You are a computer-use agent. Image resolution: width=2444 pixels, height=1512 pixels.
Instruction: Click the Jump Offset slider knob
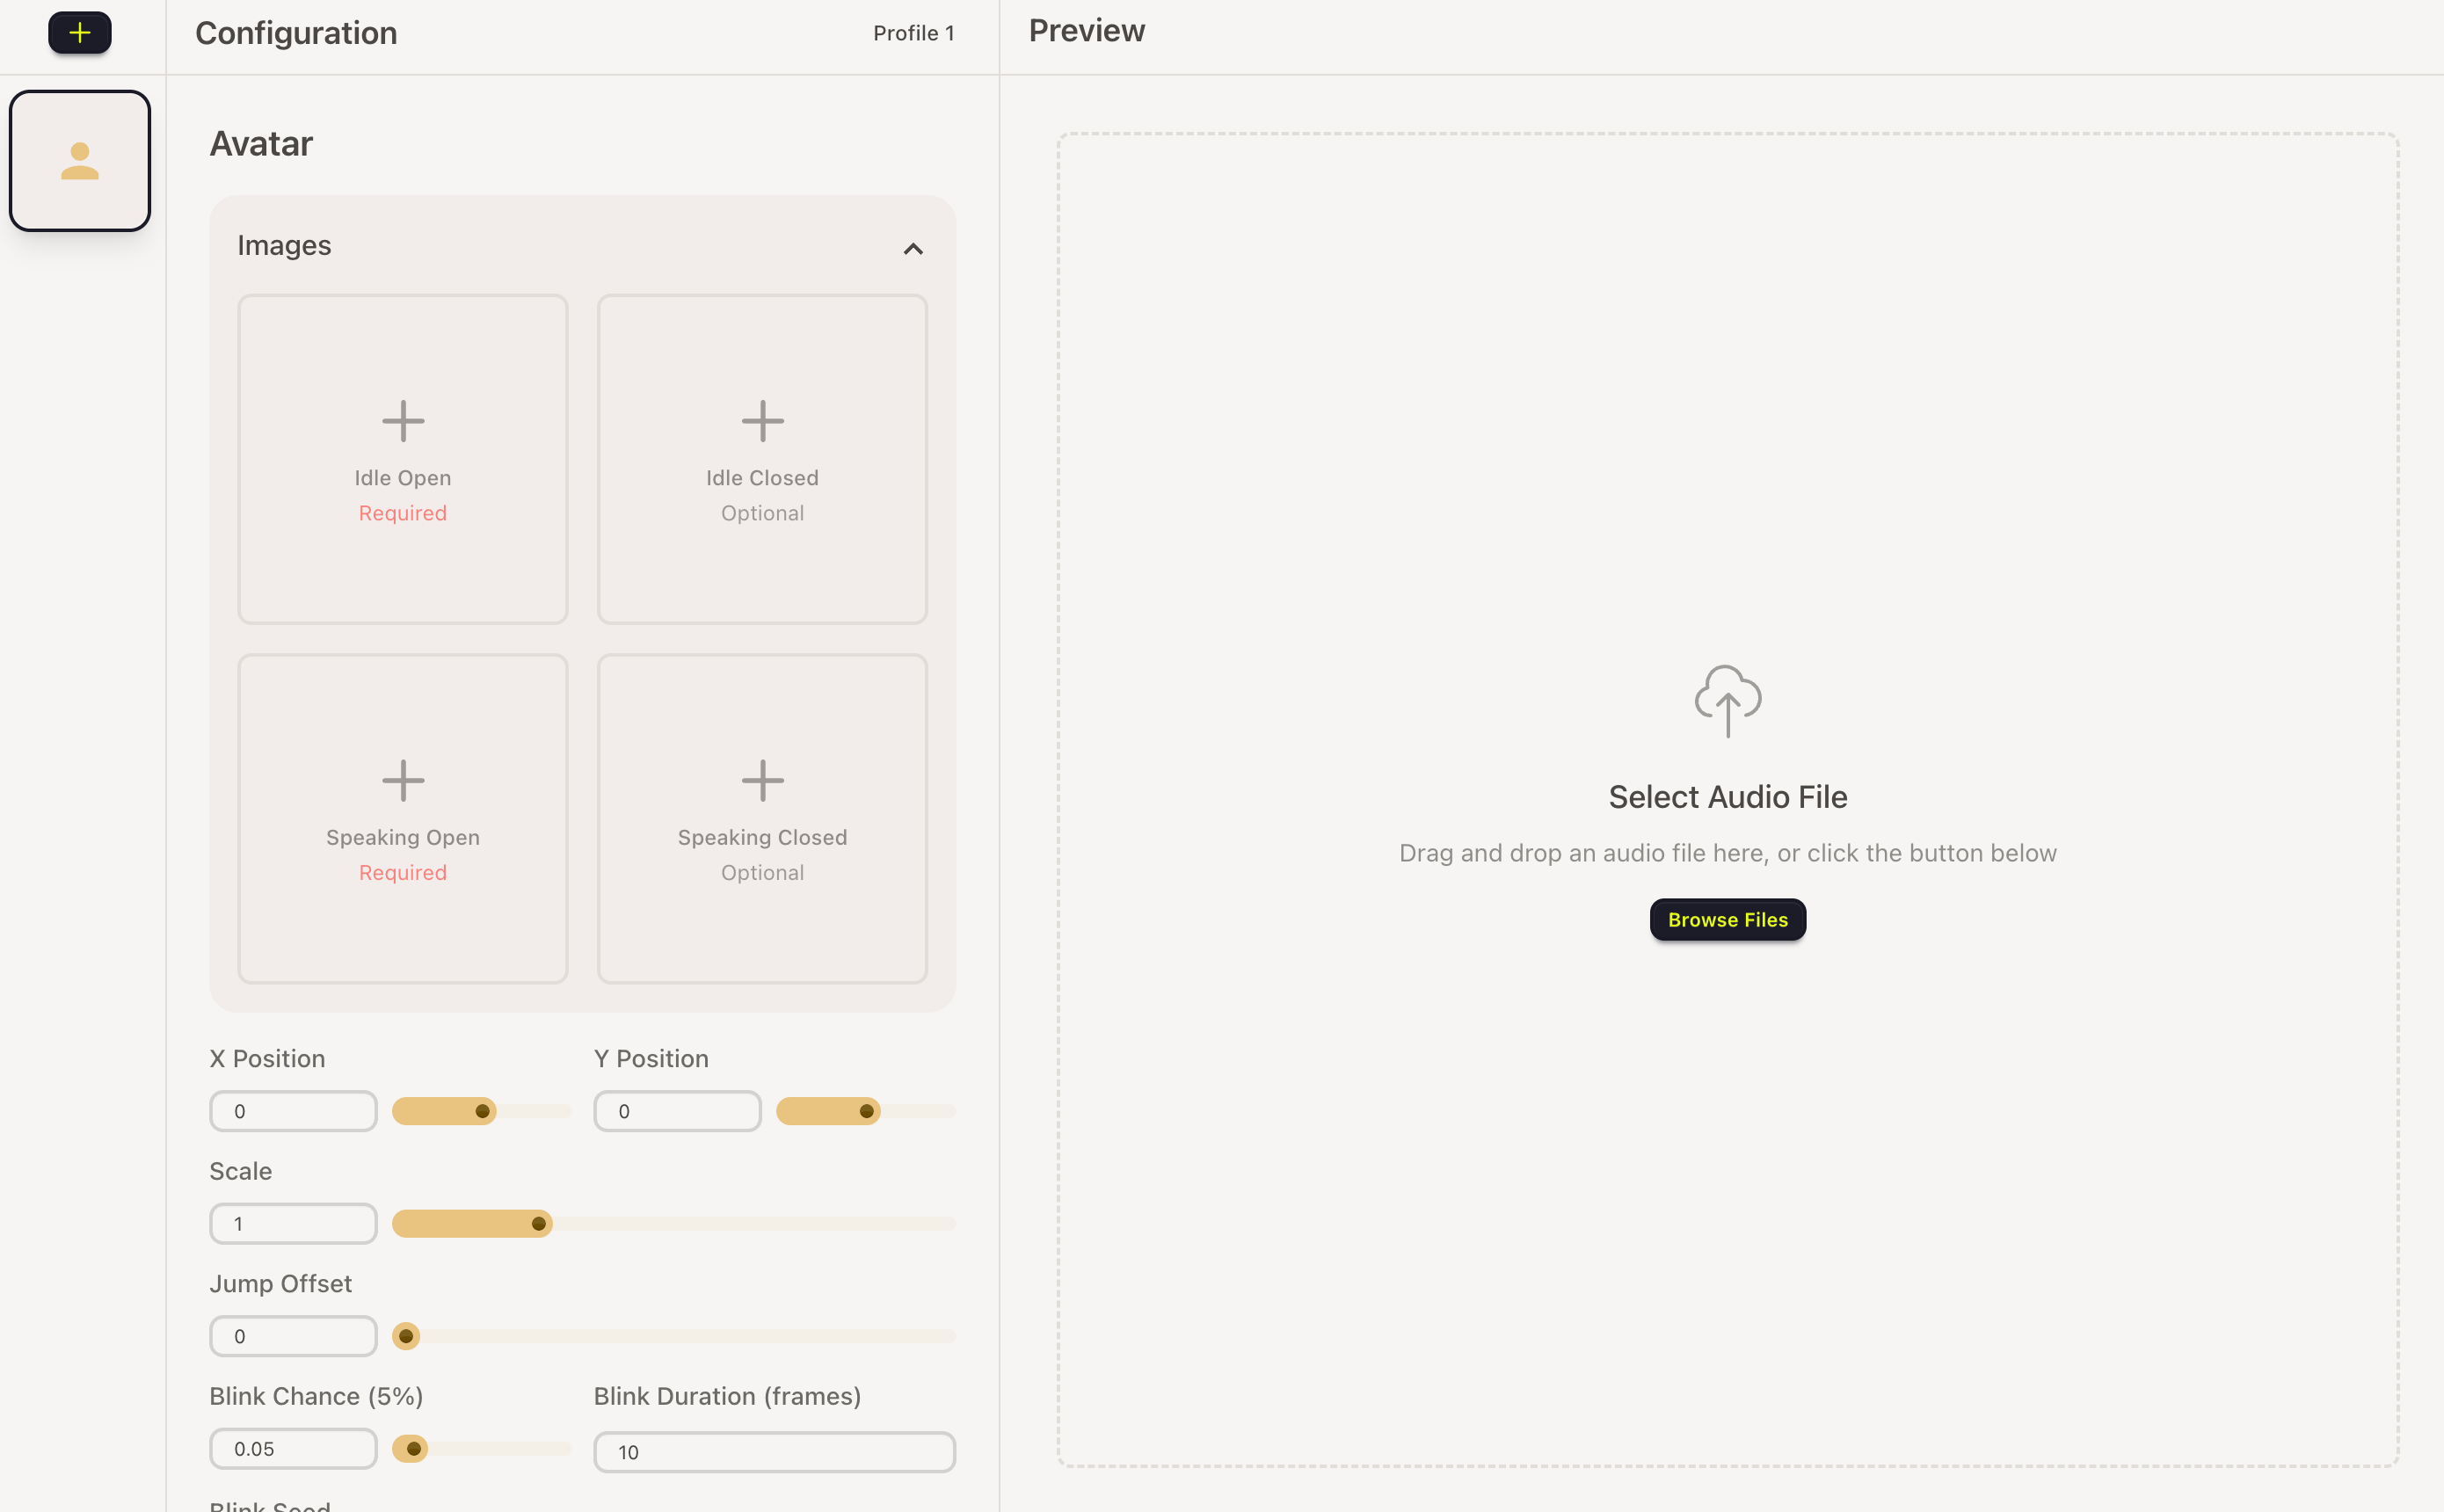pyautogui.click(x=406, y=1336)
